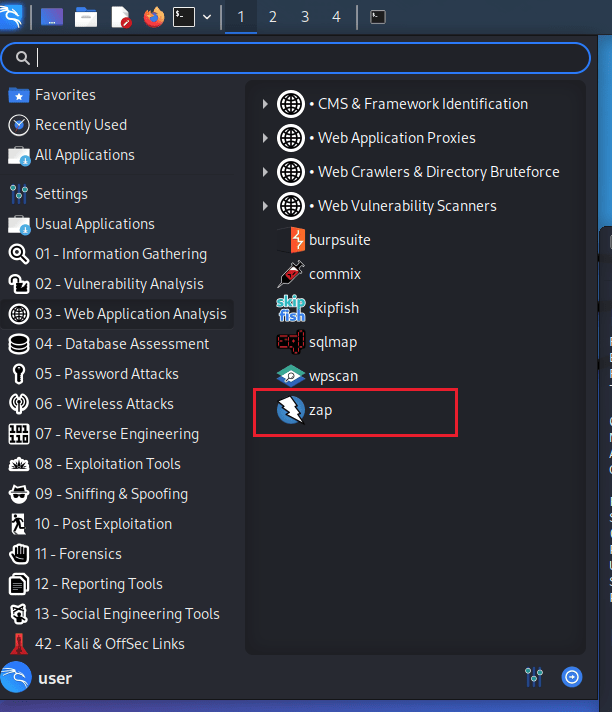612x712 pixels.
Task: Open the Favorites category
Action: [x=65, y=95]
